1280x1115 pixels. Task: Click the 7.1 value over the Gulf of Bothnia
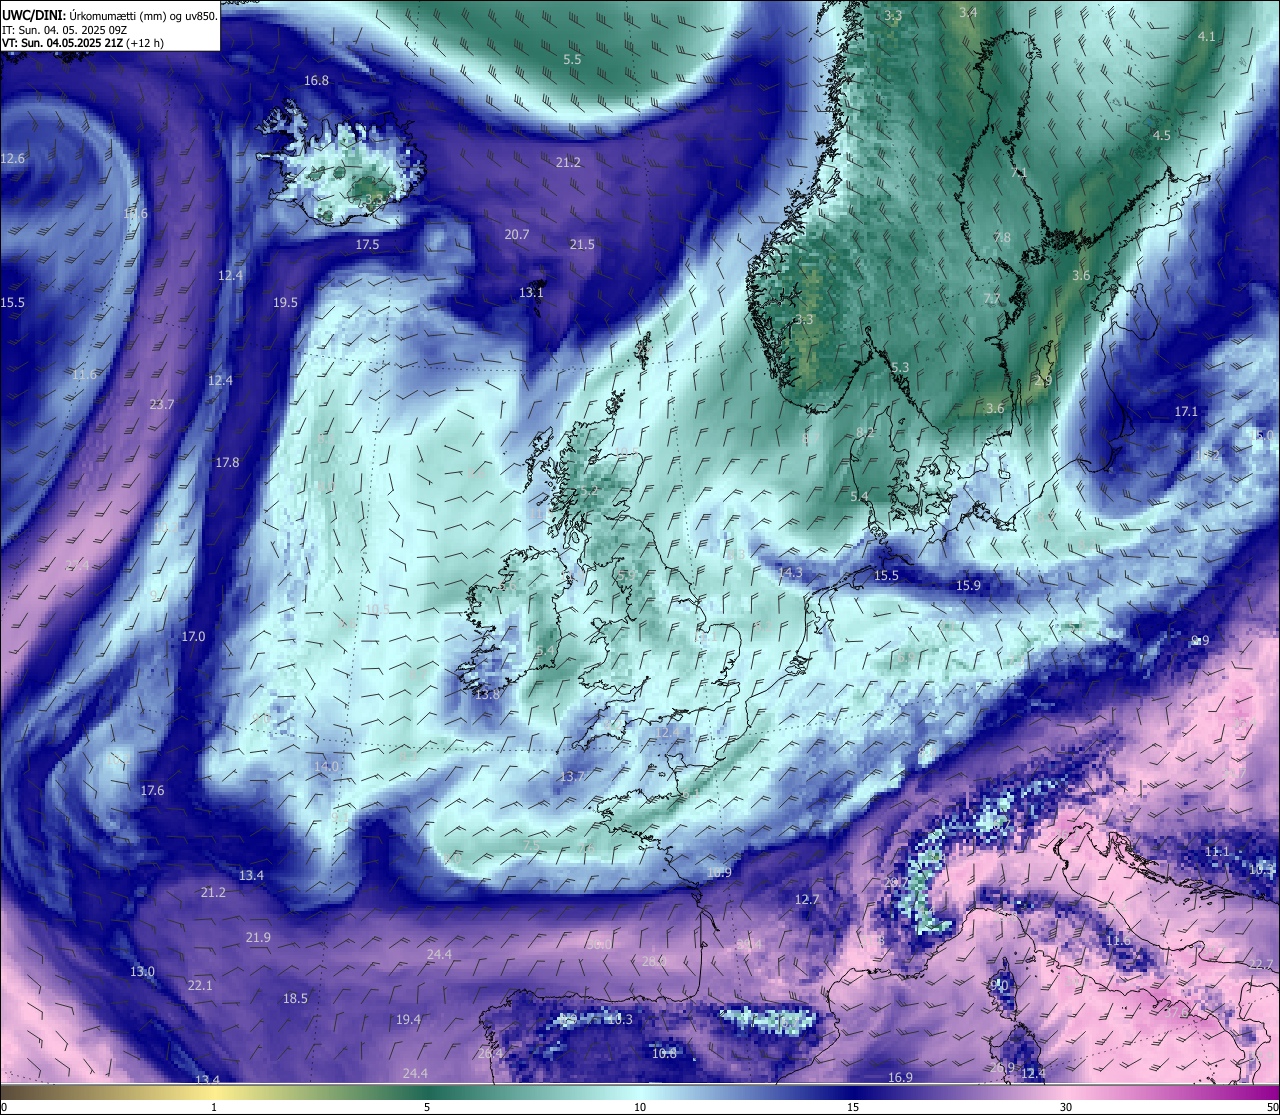click(x=1019, y=173)
